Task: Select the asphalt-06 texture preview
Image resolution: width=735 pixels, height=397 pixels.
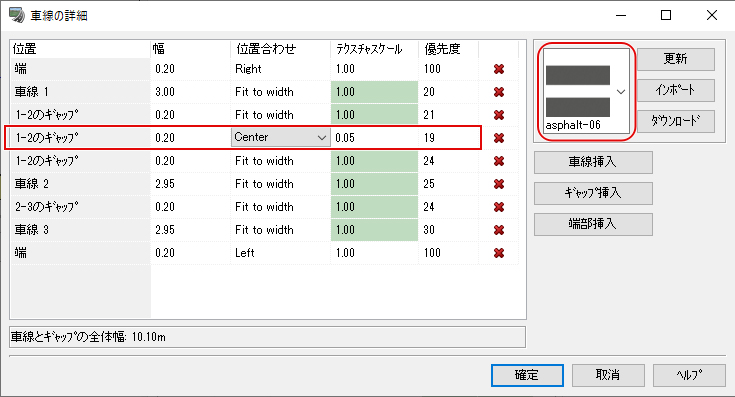Action: click(x=578, y=91)
